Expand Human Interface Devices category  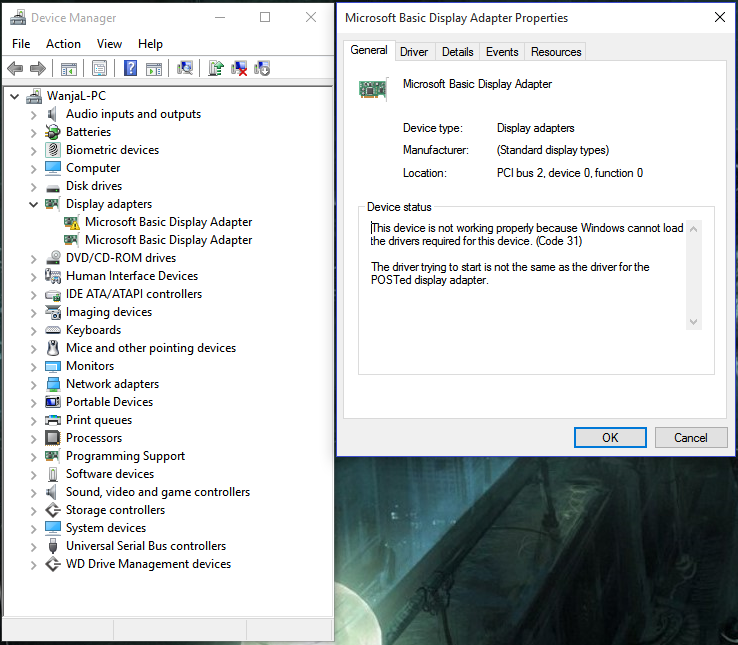pyautogui.click(x=33, y=276)
